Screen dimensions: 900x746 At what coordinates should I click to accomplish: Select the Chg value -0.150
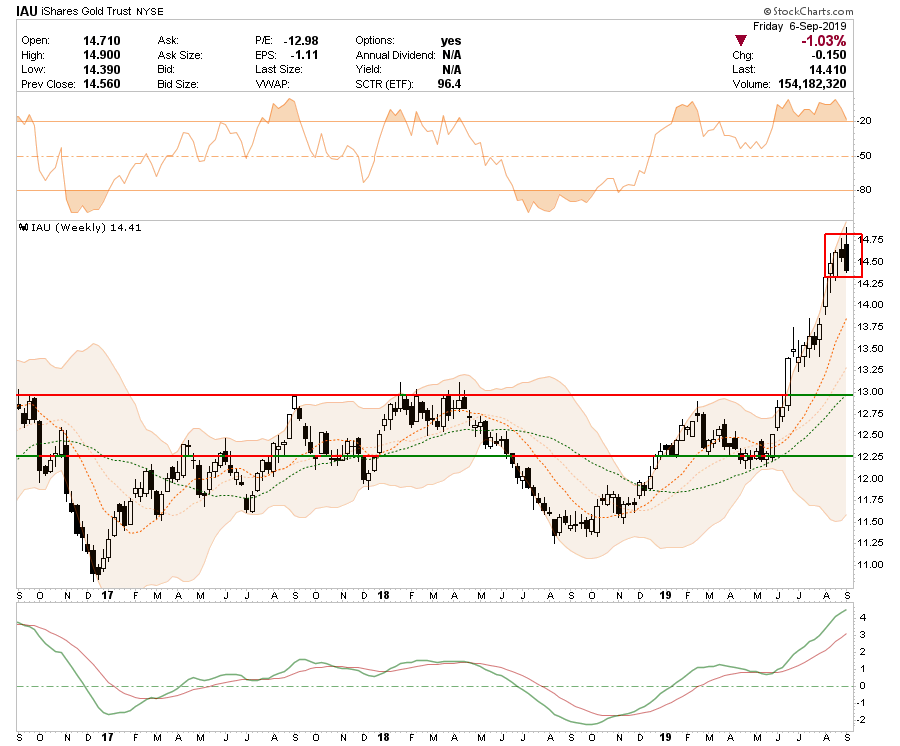point(829,55)
